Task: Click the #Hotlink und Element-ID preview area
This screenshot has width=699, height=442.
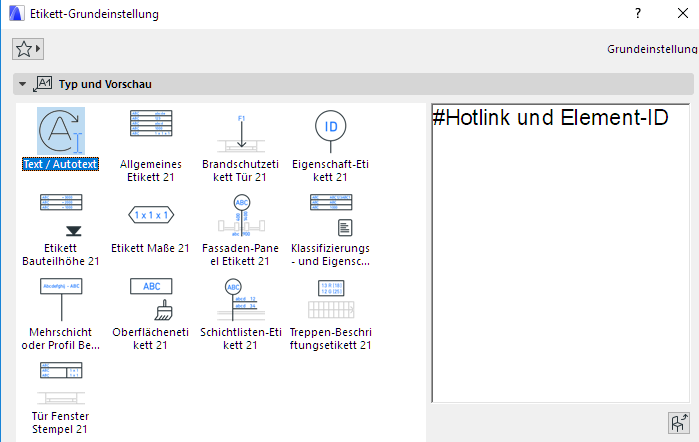Action: 560,253
